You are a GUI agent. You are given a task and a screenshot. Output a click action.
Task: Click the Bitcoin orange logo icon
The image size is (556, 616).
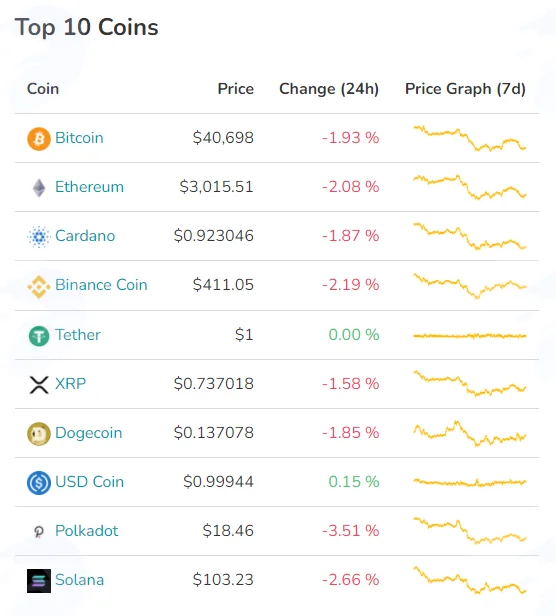[39, 139]
